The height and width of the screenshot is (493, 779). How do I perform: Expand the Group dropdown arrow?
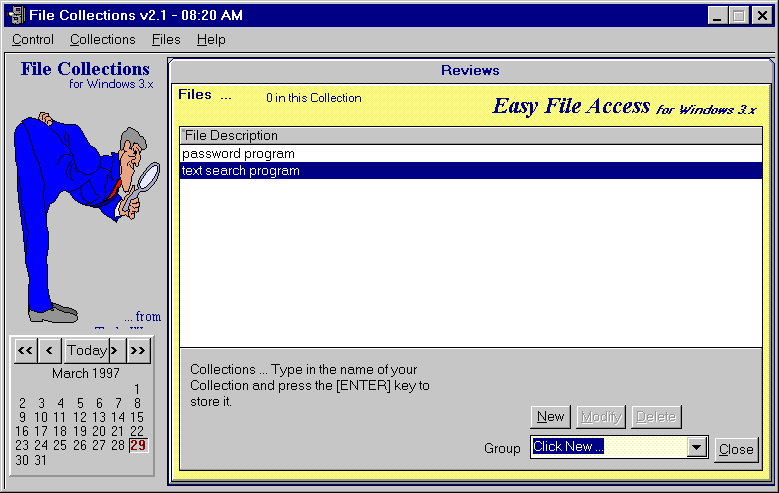click(x=697, y=448)
